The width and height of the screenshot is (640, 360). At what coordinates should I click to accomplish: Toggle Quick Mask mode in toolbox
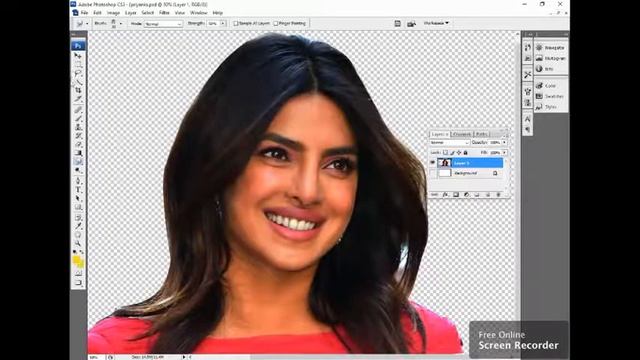(78, 273)
